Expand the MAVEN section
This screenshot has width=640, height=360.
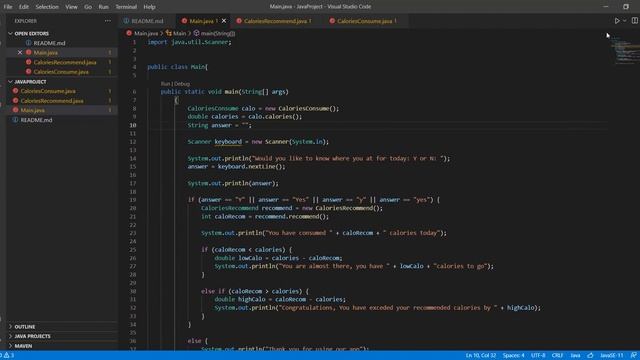pos(23,346)
